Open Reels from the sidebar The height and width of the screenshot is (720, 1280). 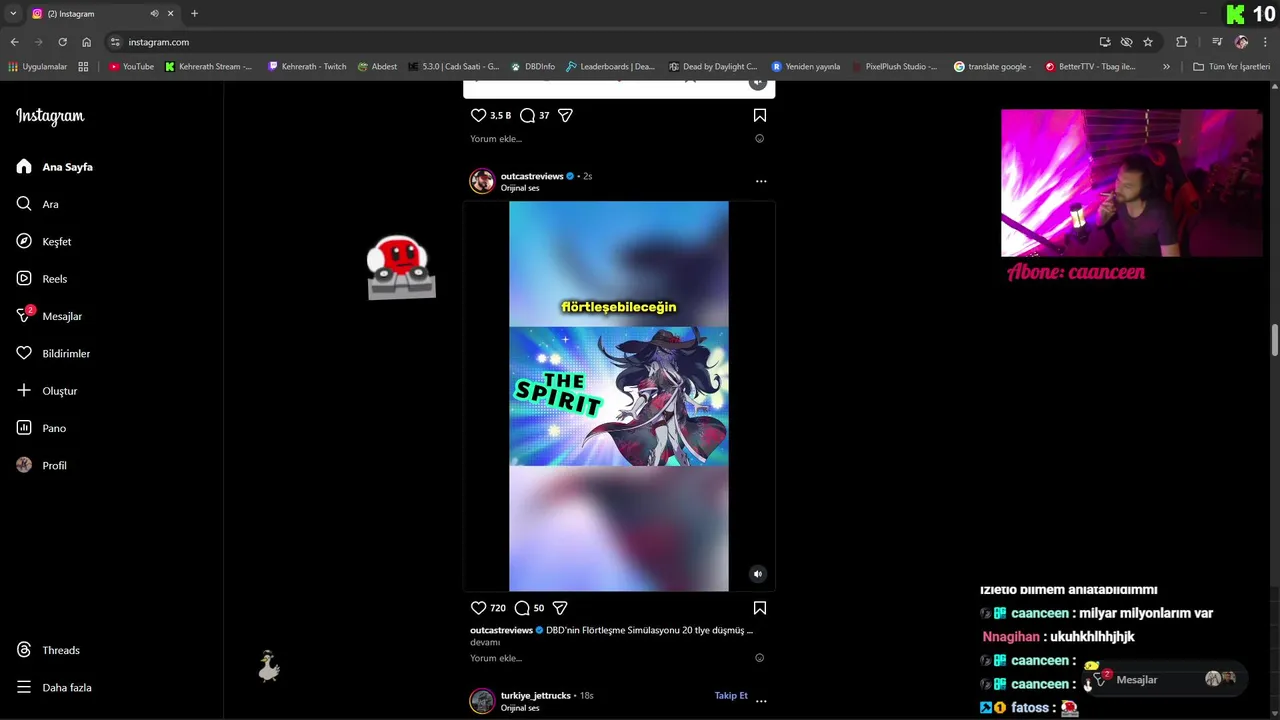(x=42, y=279)
